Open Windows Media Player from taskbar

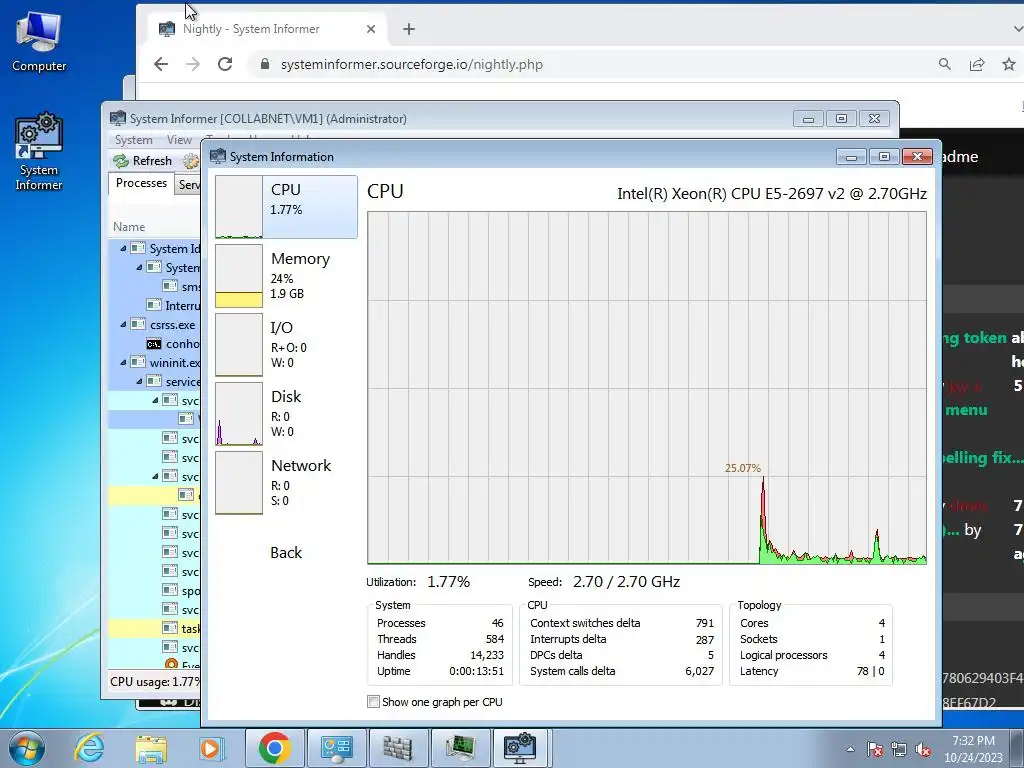click(211, 748)
